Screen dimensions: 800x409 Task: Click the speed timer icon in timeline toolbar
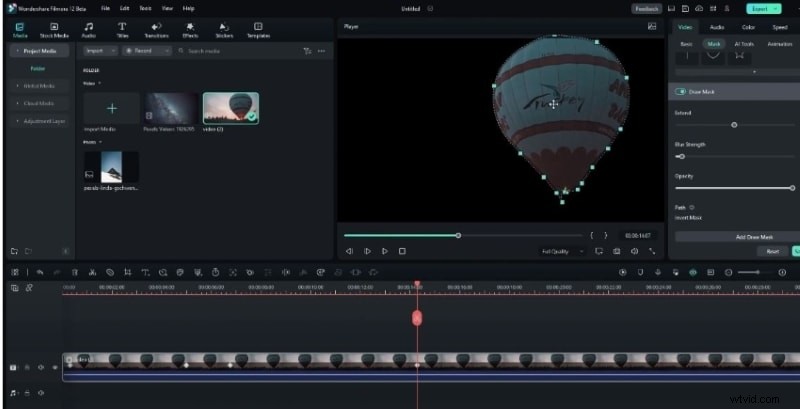click(215, 273)
